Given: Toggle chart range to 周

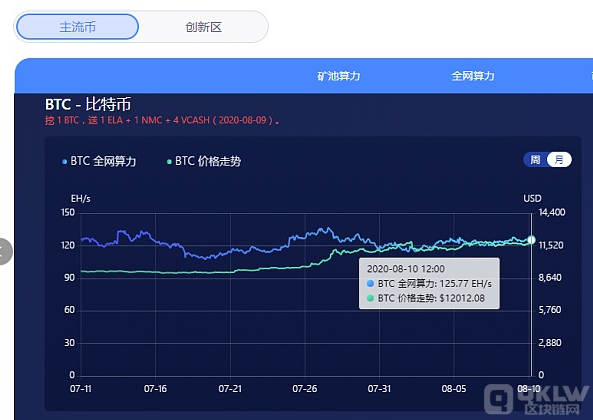Looking at the screenshot, I should click(x=535, y=160).
